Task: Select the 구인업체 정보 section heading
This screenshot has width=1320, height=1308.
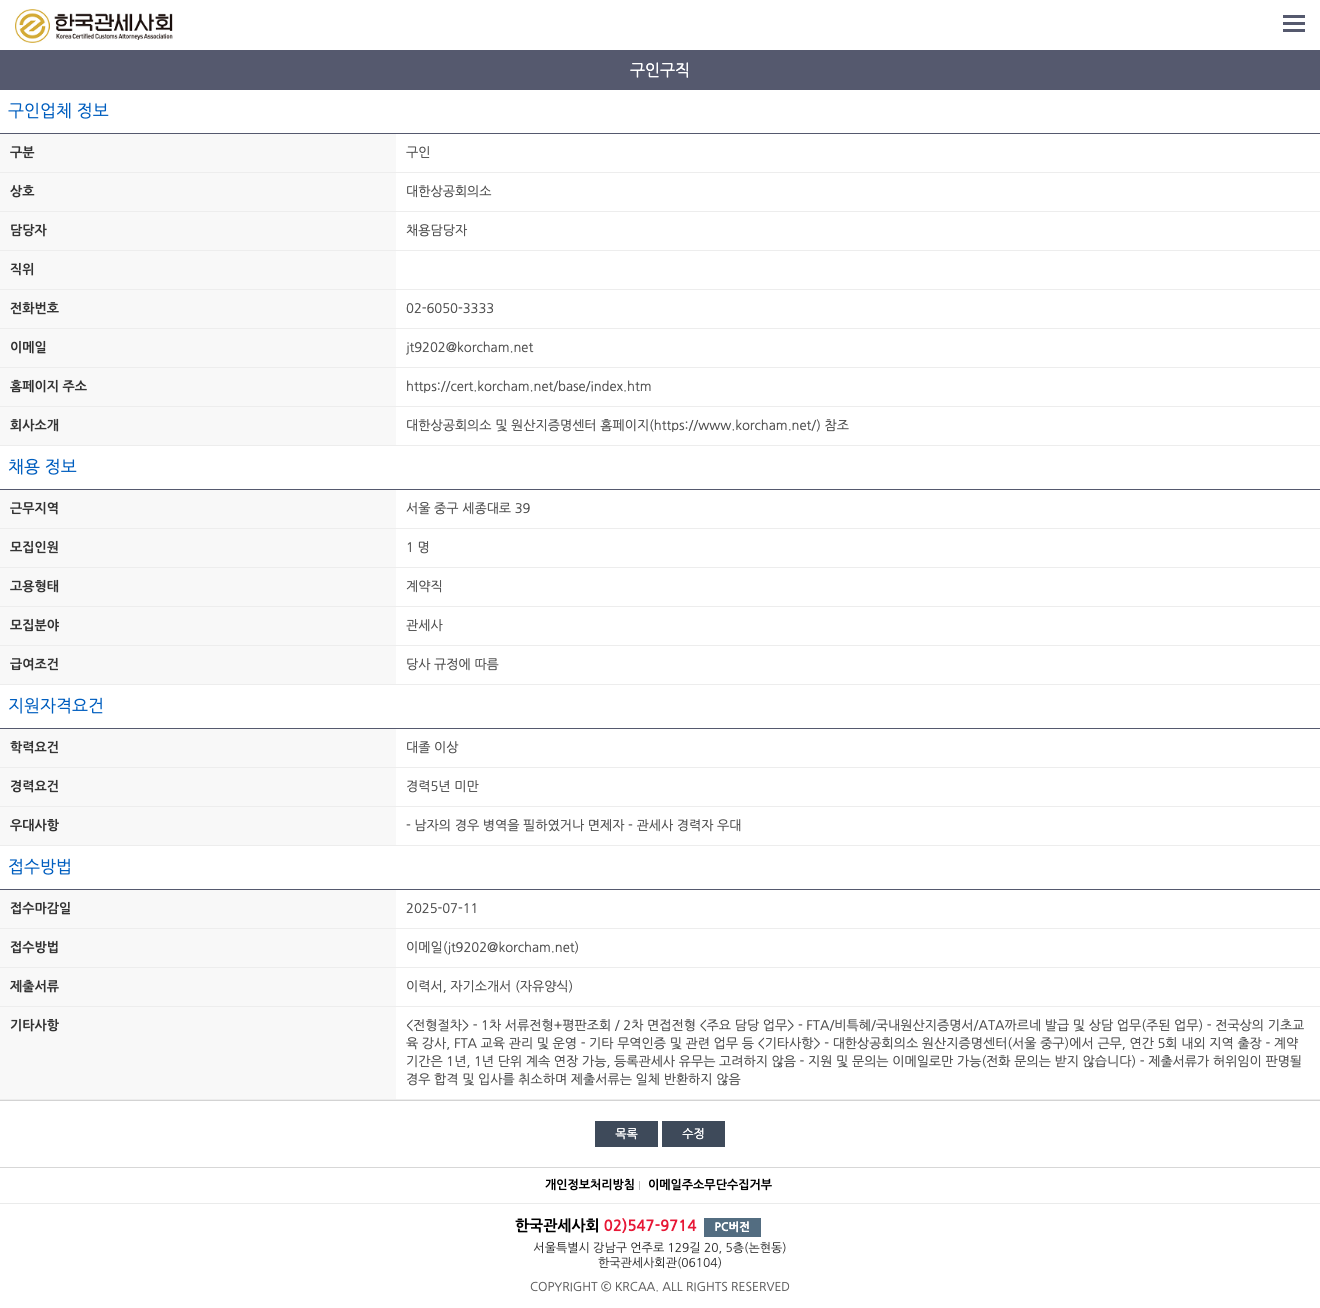Action: click(59, 111)
